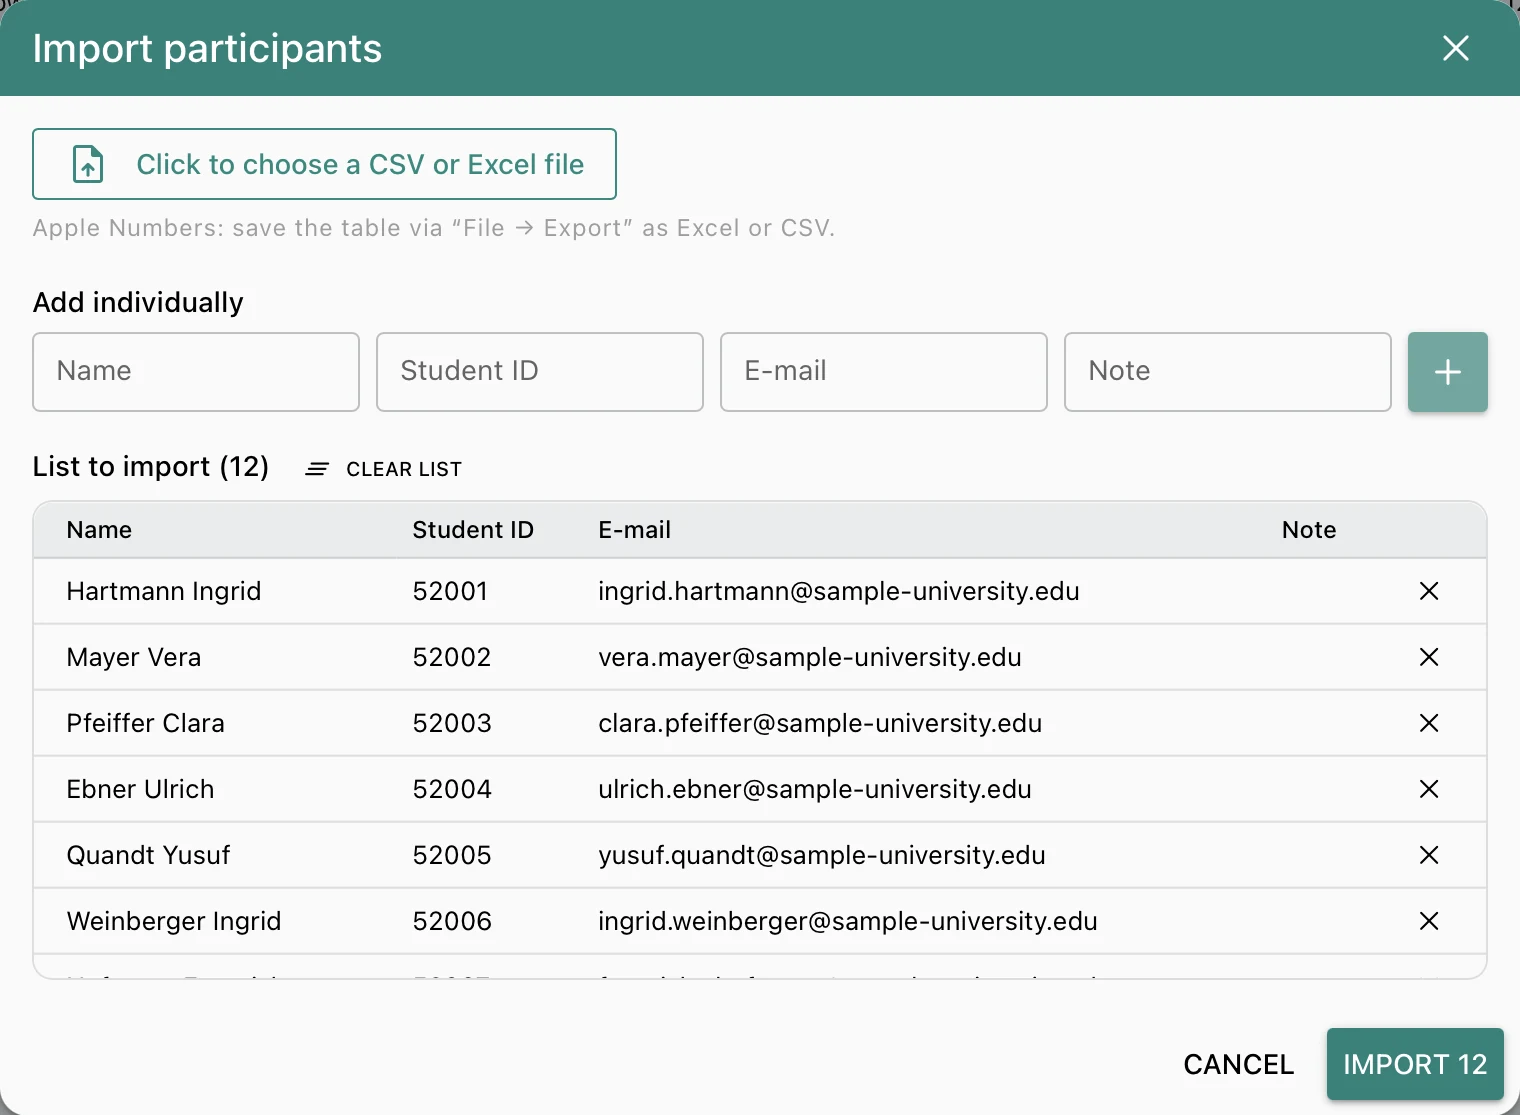Click email vera.mayer@sample-university.edu
Screen dimensions: 1520x1115
810,657
